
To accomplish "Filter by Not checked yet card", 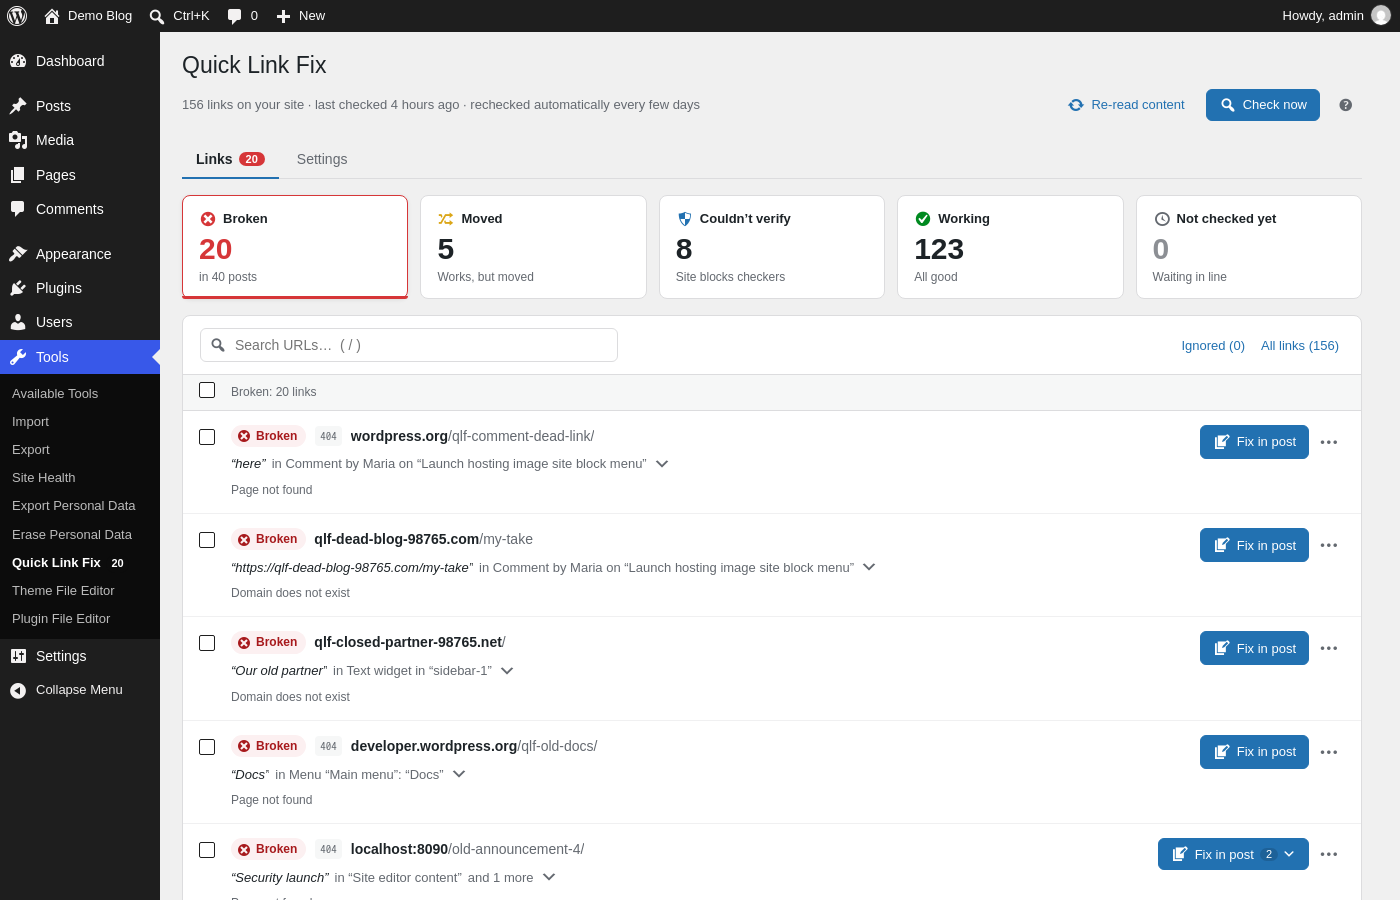I will (1249, 247).
